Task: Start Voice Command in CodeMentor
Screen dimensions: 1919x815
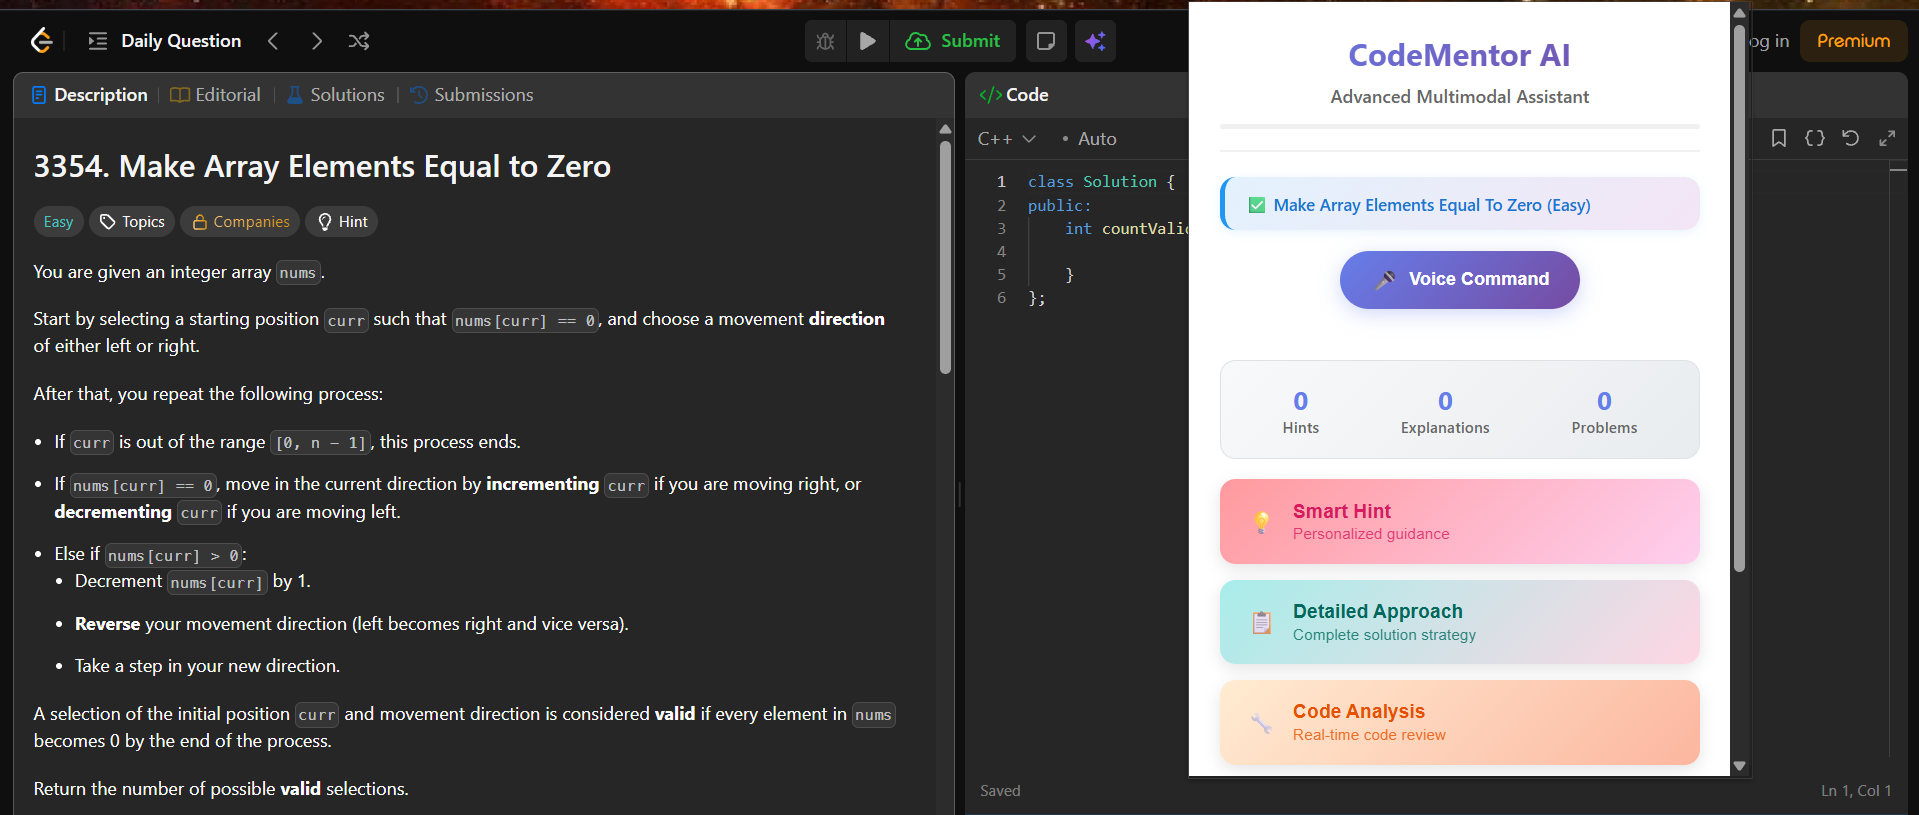Action: tap(1460, 280)
